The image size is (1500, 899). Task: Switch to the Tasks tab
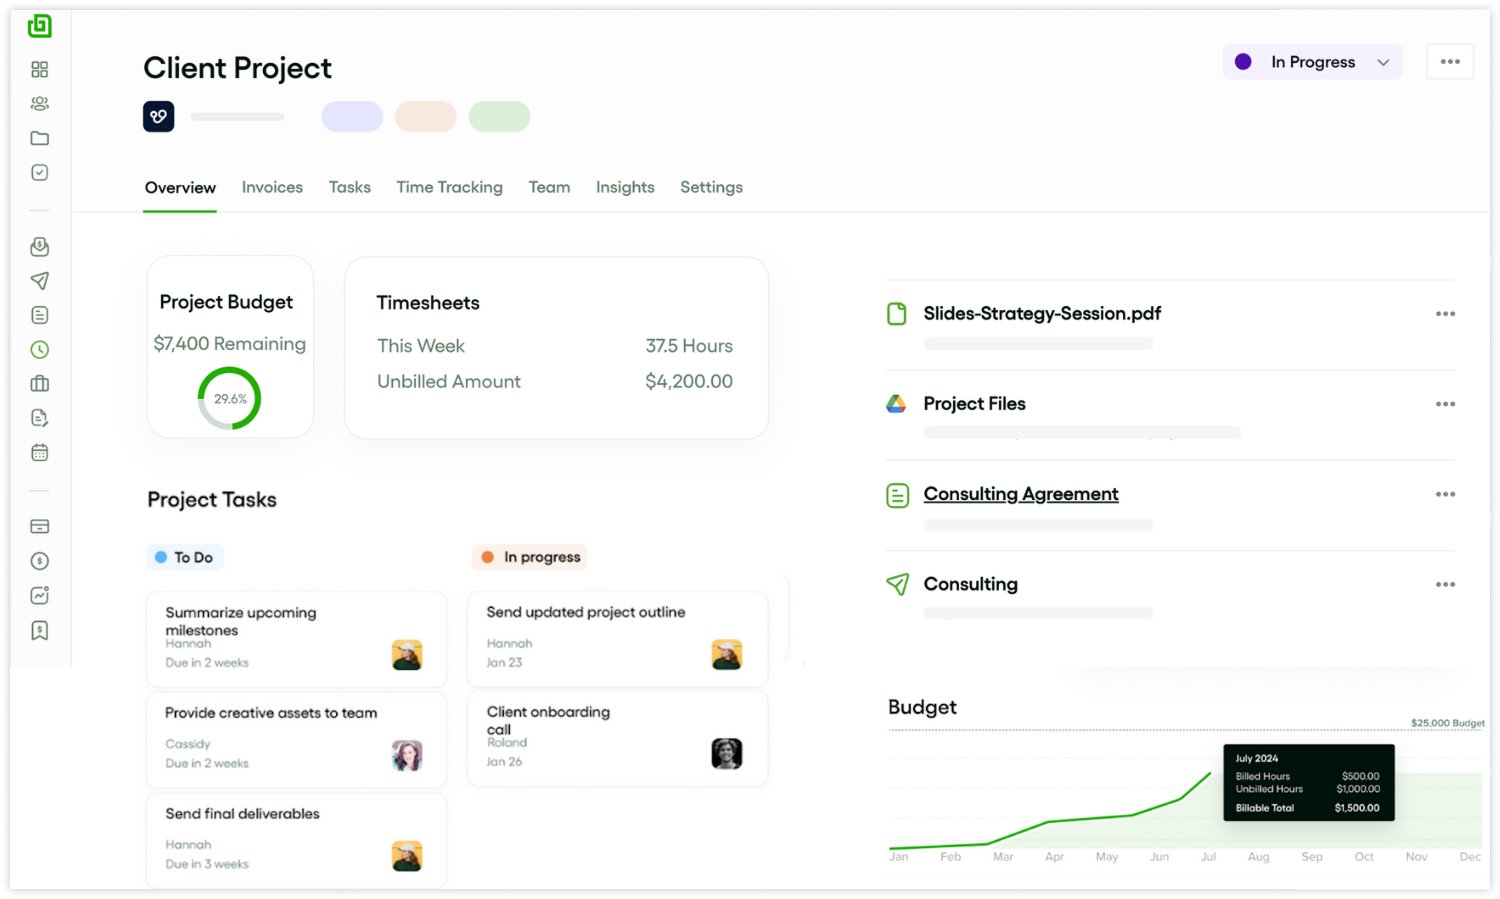(350, 188)
